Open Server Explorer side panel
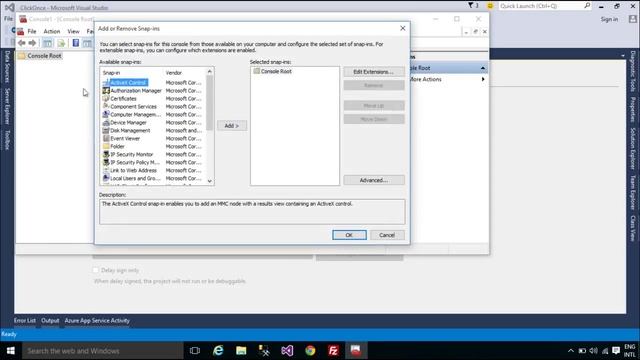The height and width of the screenshot is (360, 640). pyautogui.click(x=7, y=106)
